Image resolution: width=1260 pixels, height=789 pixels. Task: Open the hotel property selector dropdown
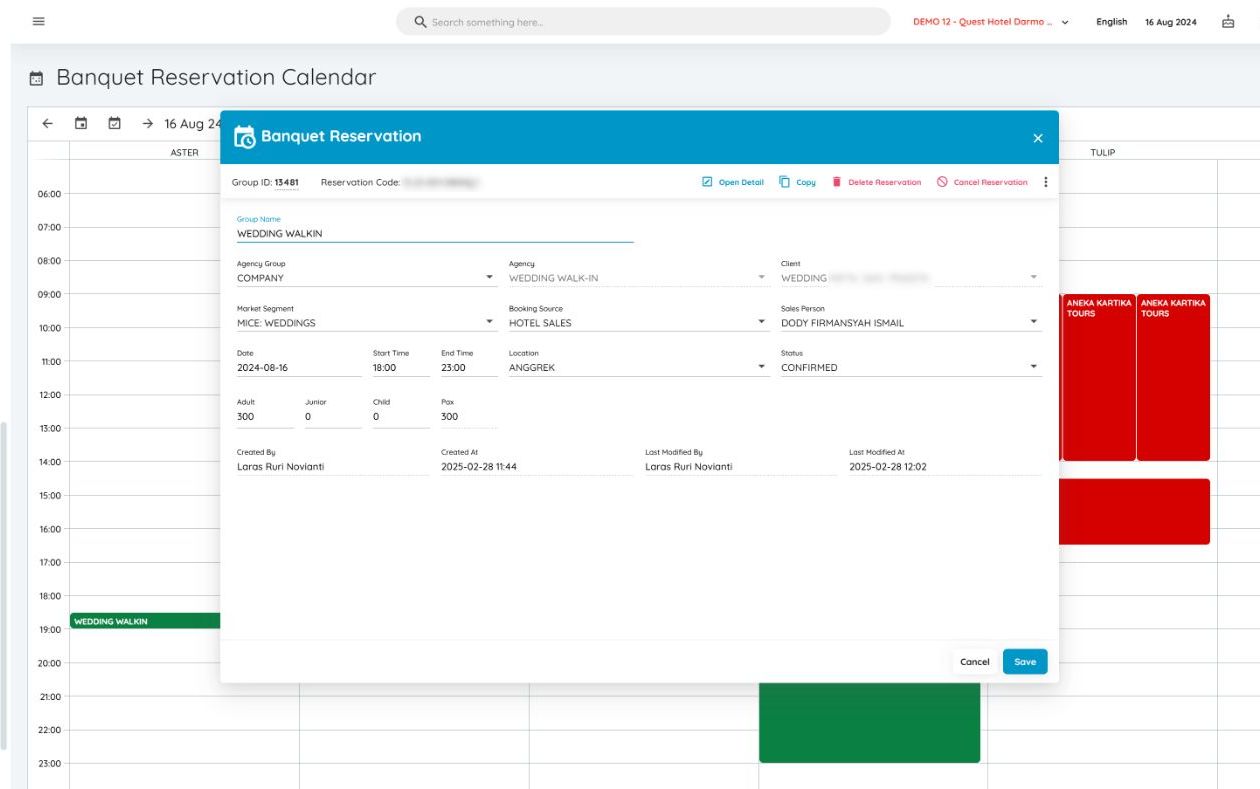coord(1064,22)
